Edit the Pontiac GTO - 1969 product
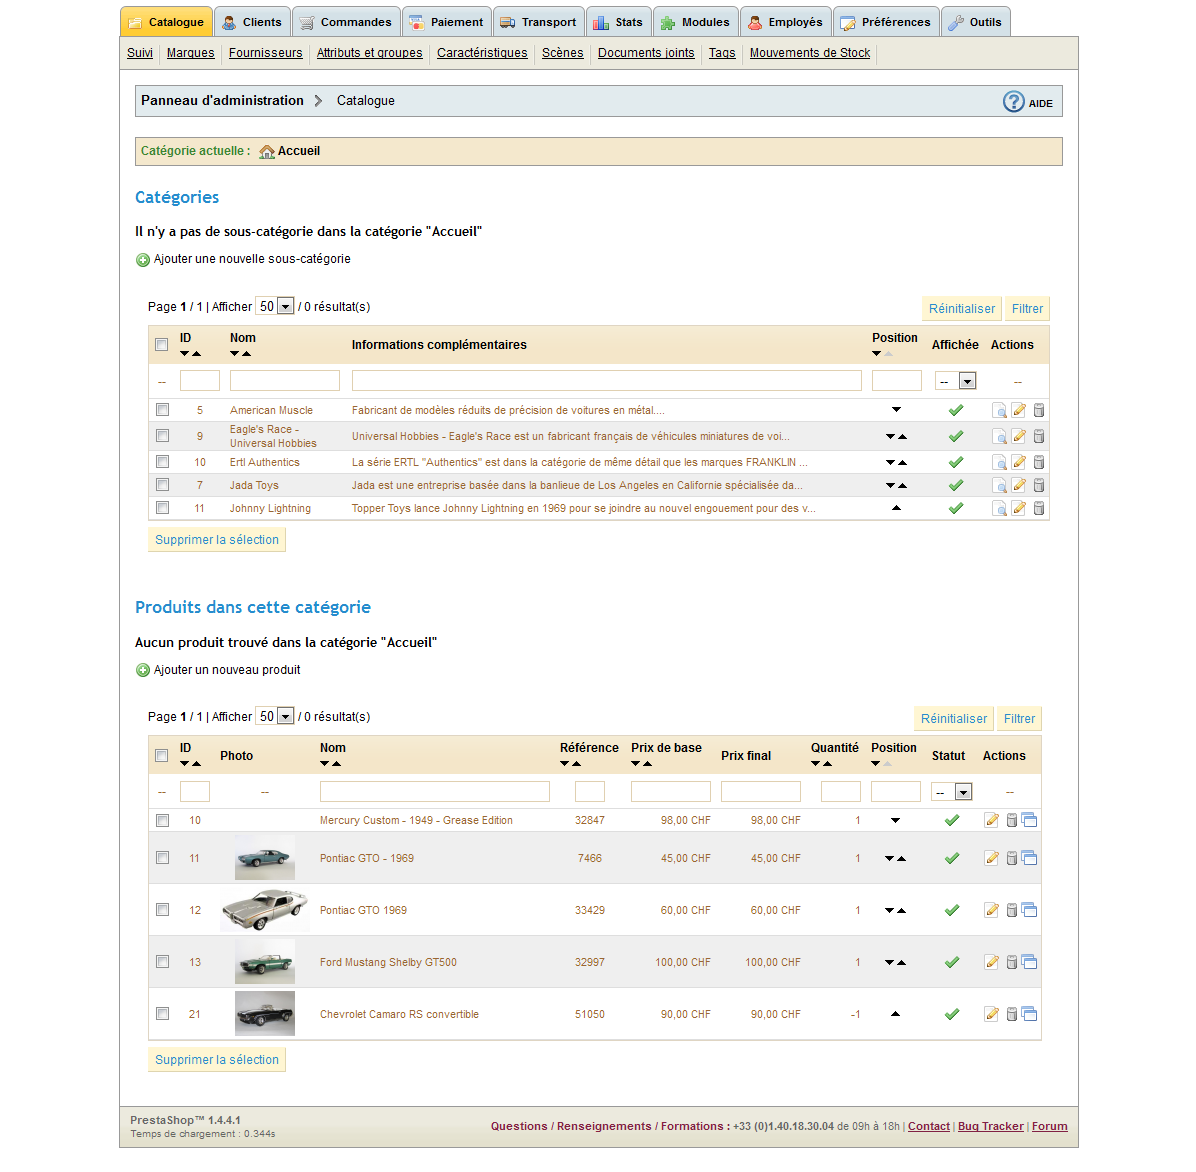Screen dimensions: 1196x1172 click(991, 859)
